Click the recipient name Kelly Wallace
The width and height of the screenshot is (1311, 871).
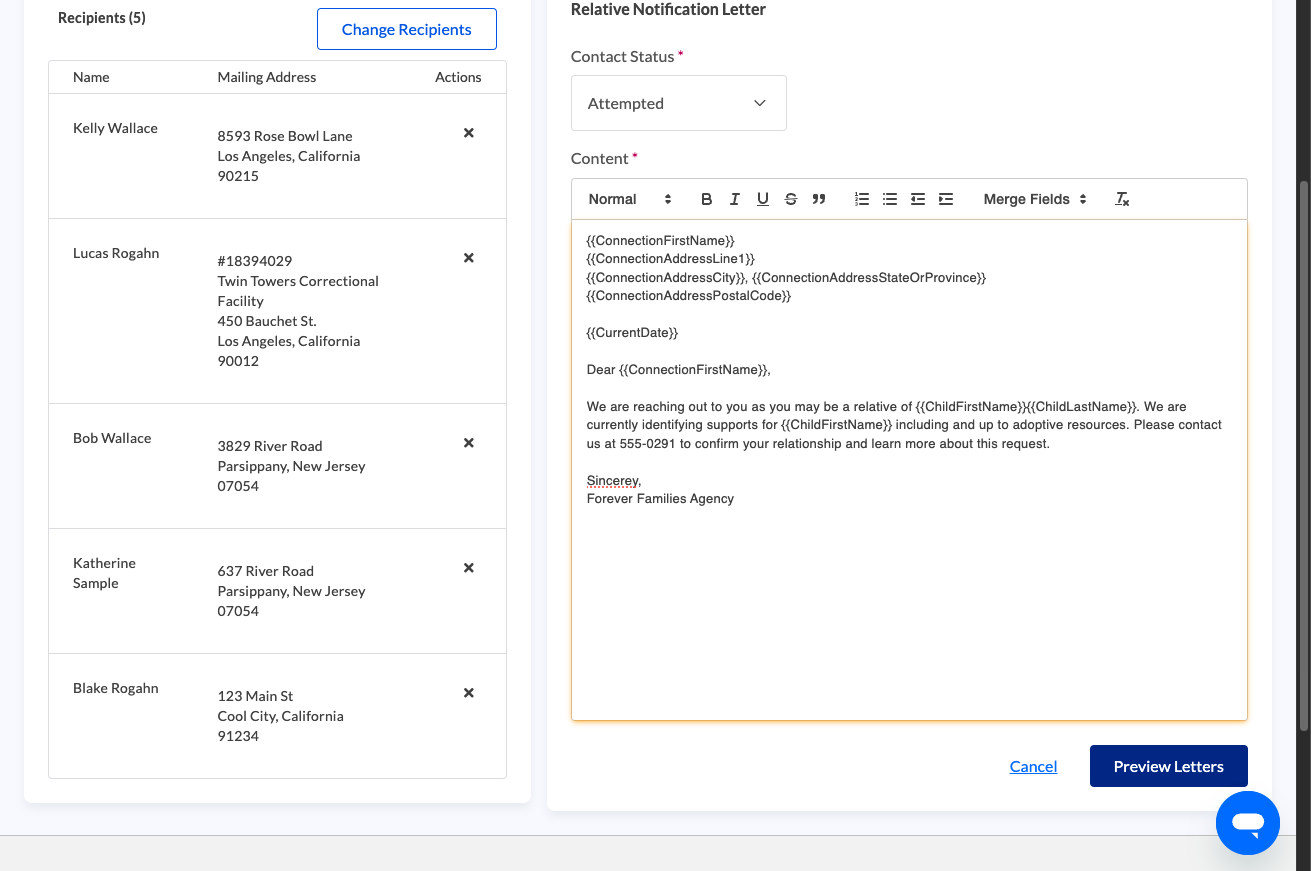115,128
